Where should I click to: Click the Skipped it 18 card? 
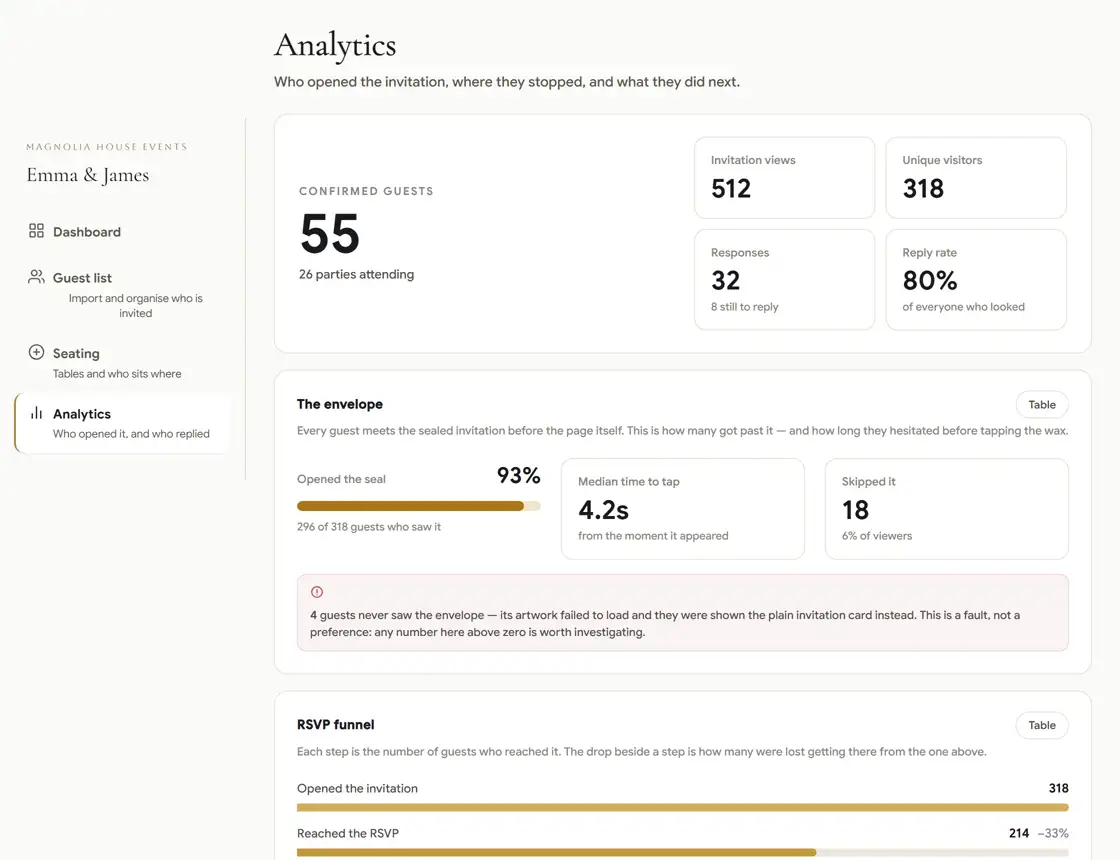(946, 509)
